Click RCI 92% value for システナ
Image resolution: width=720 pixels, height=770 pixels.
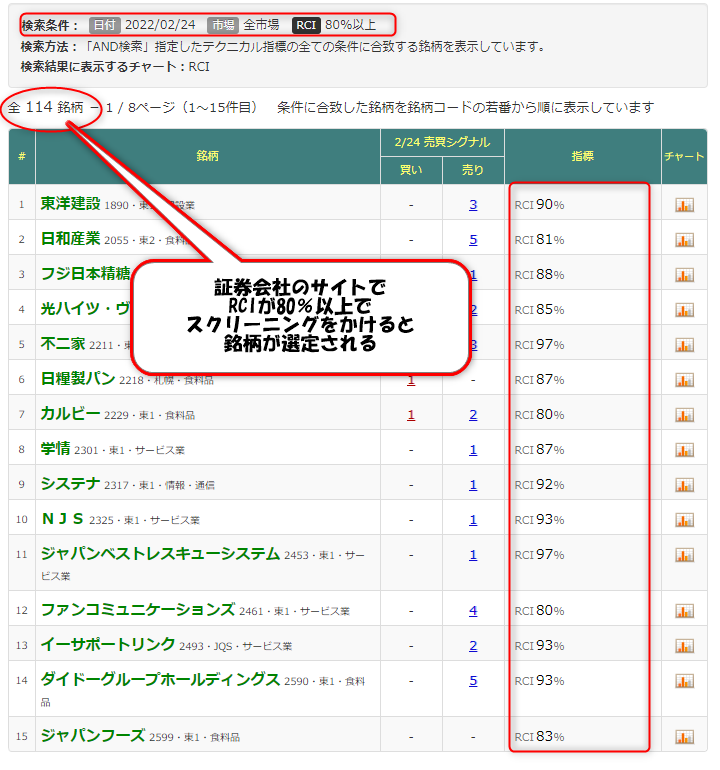coord(539,485)
